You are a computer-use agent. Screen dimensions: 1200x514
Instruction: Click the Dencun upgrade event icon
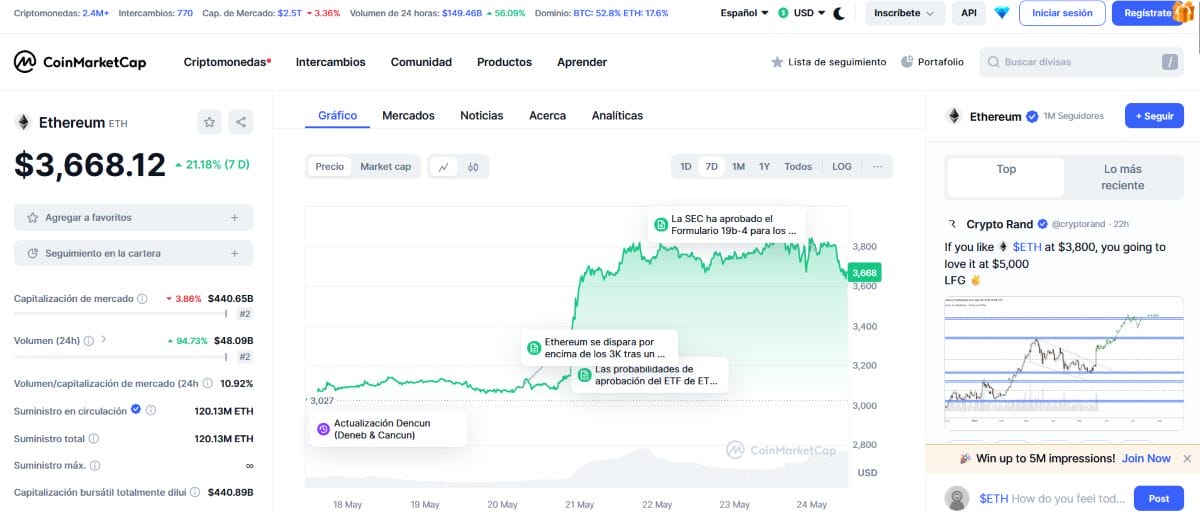point(323,429)
